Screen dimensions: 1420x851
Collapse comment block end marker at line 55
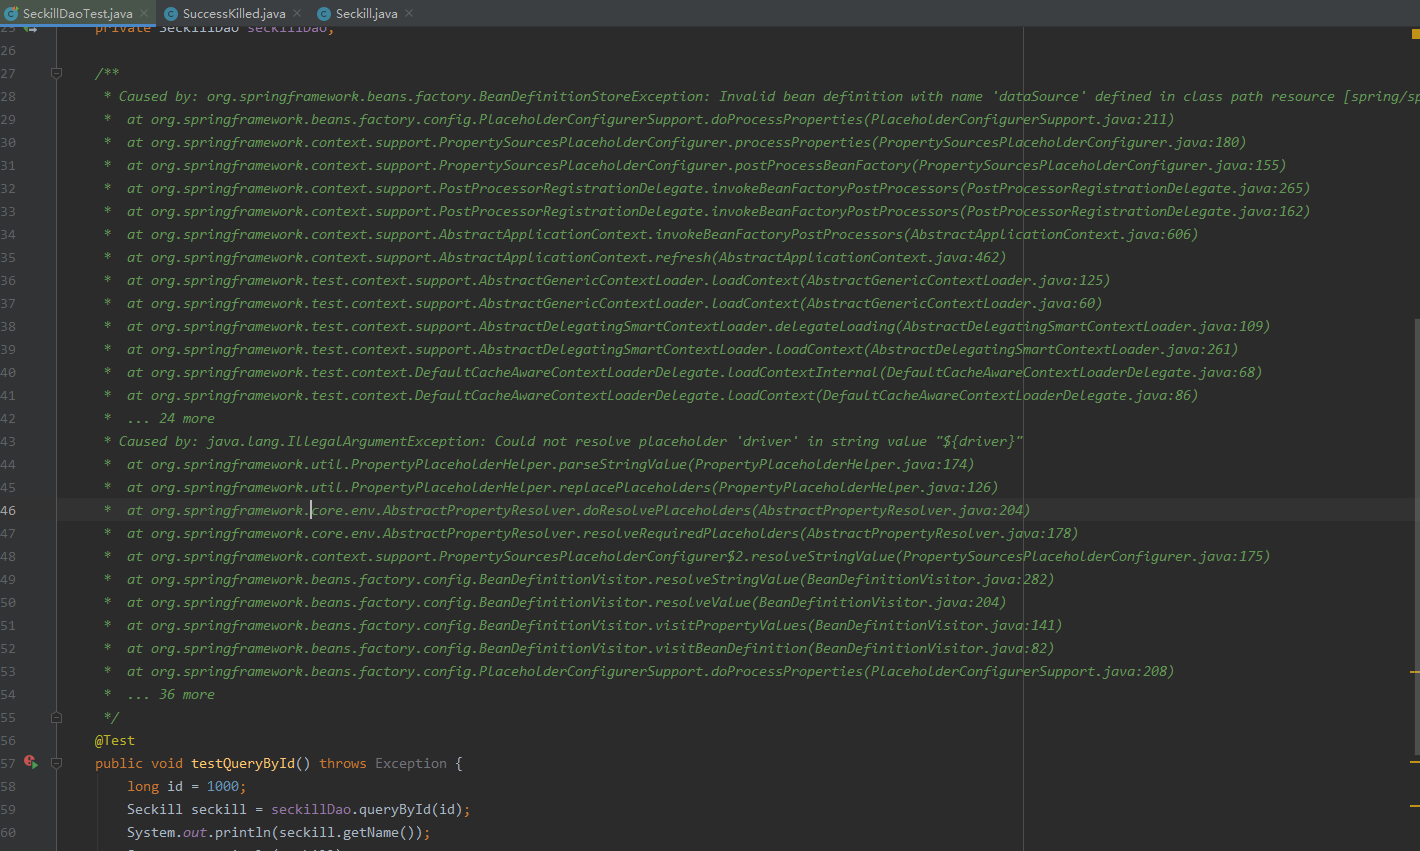[56, 717]
